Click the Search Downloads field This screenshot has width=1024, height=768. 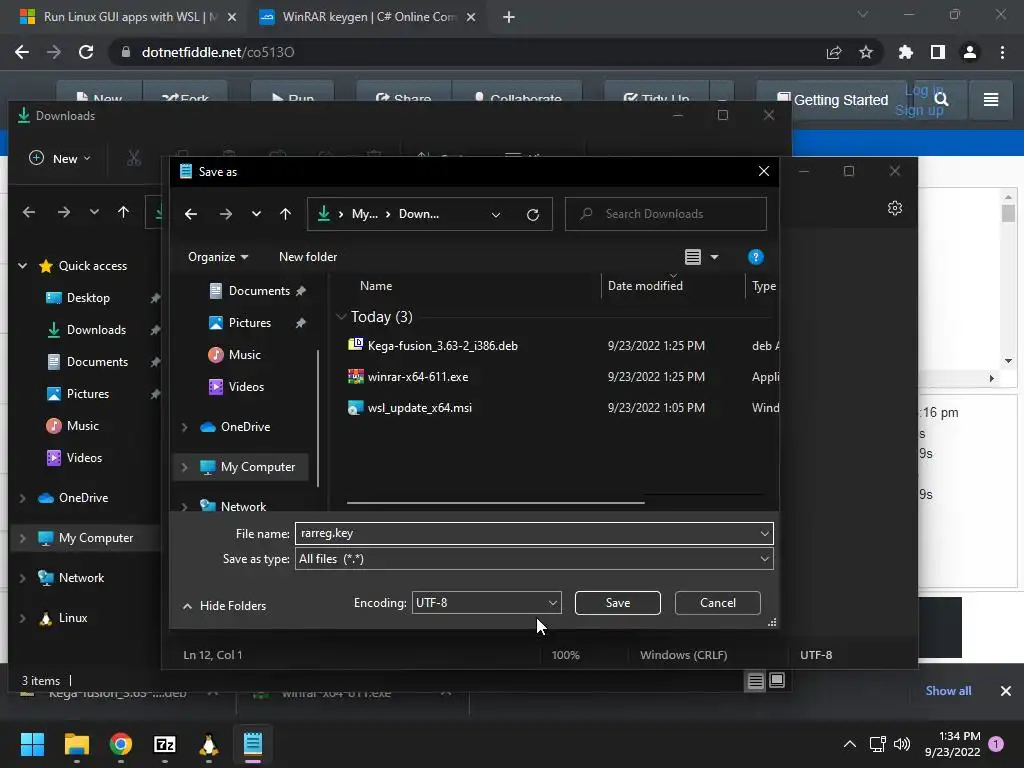[x=665, y=214]
